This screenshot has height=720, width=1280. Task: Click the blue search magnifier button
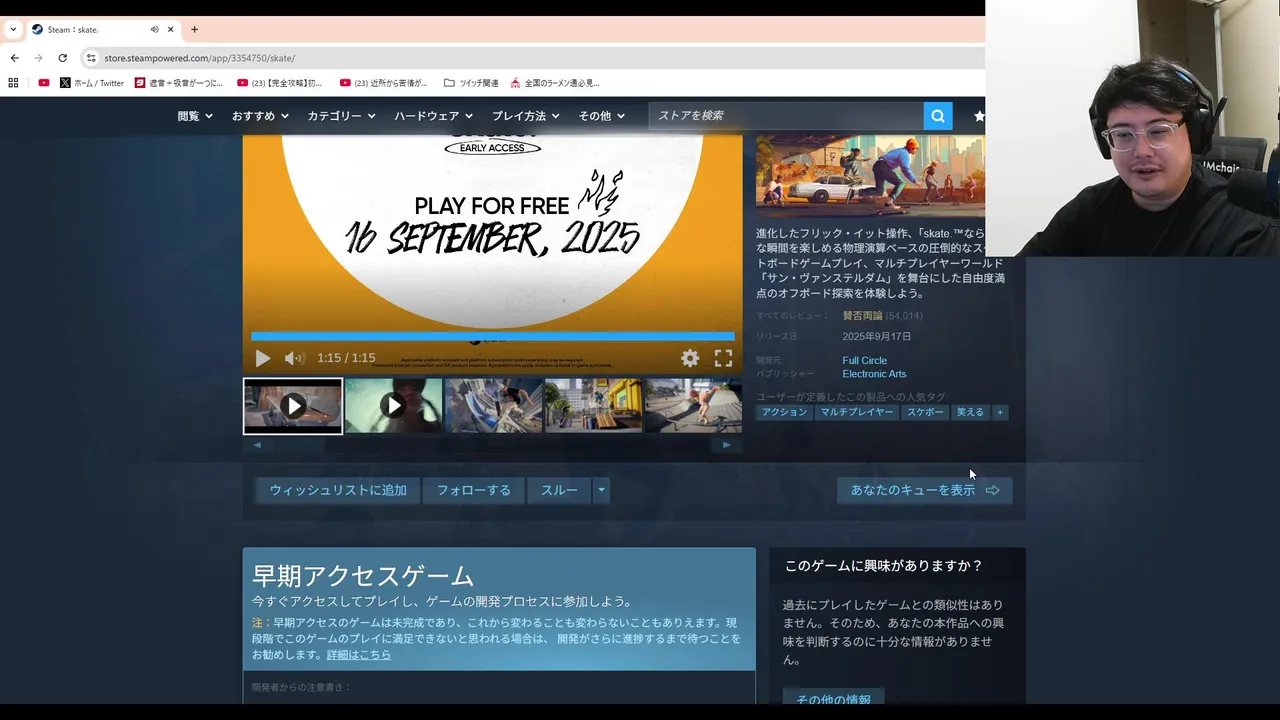[938, 116]
